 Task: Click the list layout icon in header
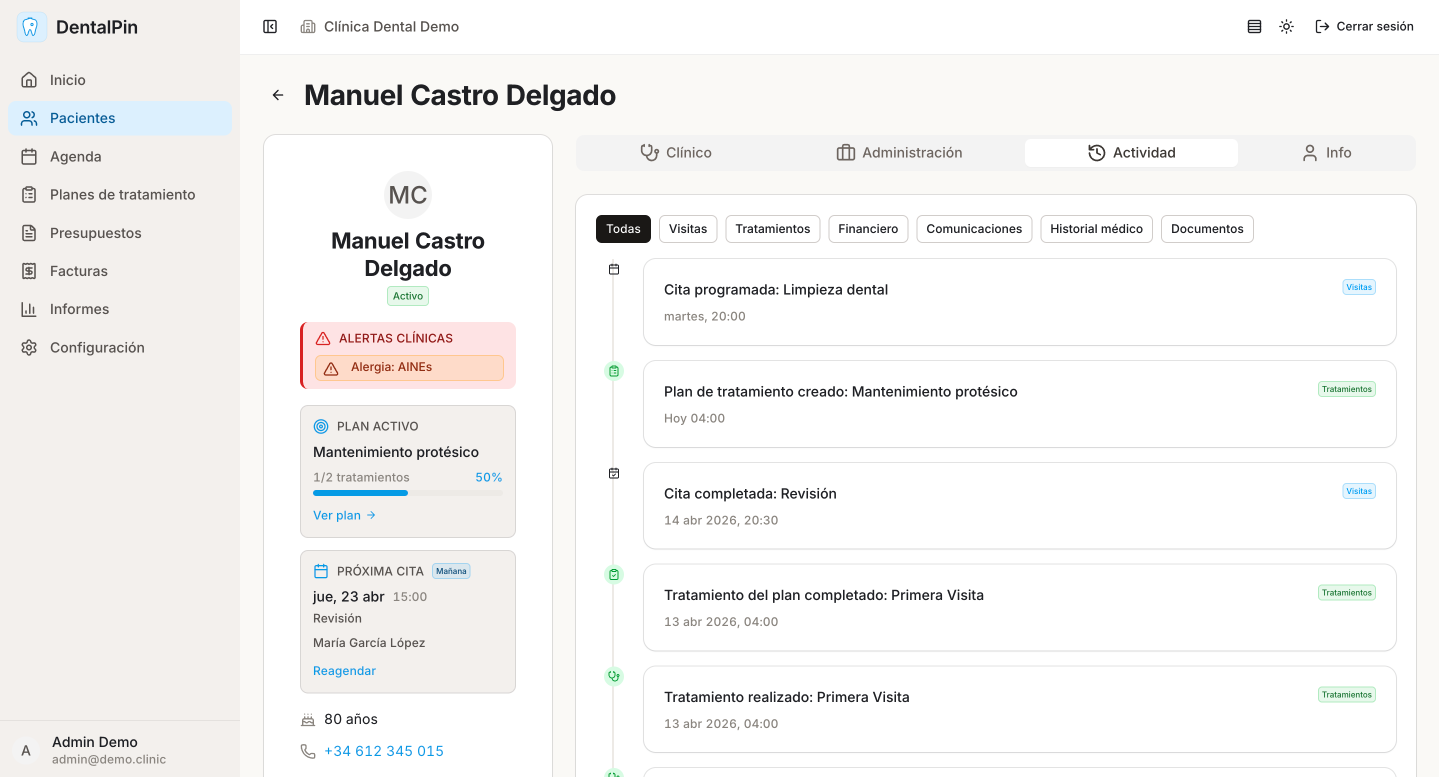click(1254, 27)
